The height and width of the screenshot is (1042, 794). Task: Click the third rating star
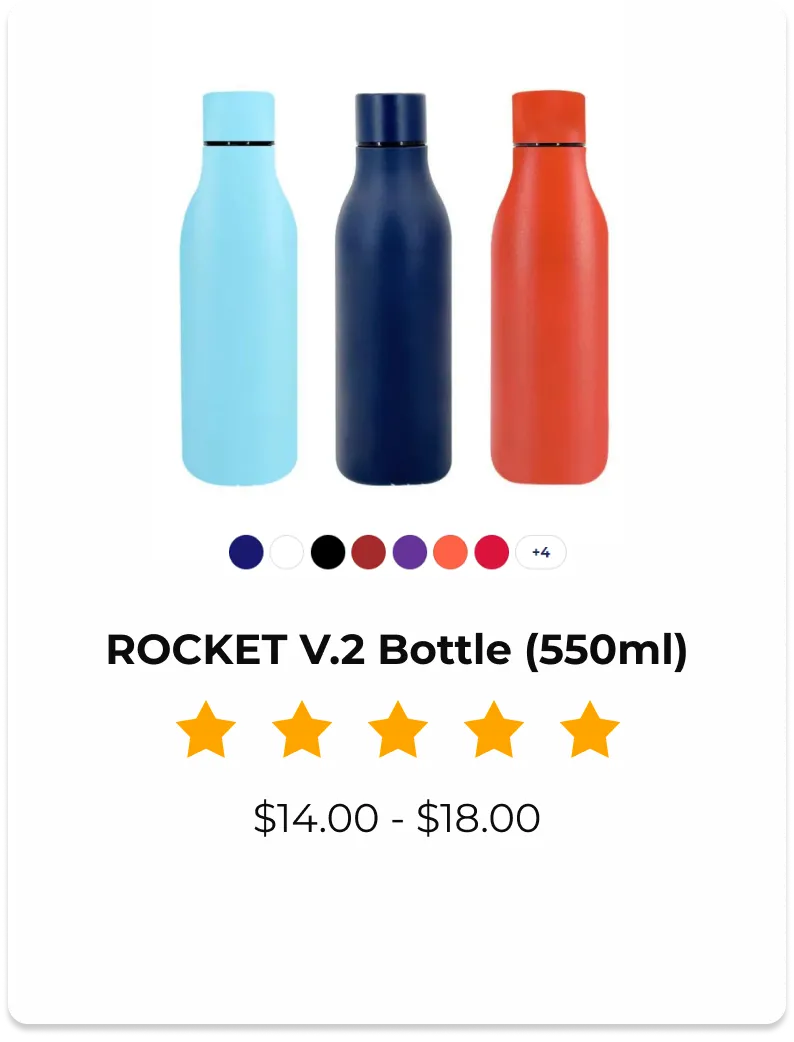click(x=397, y=730)
